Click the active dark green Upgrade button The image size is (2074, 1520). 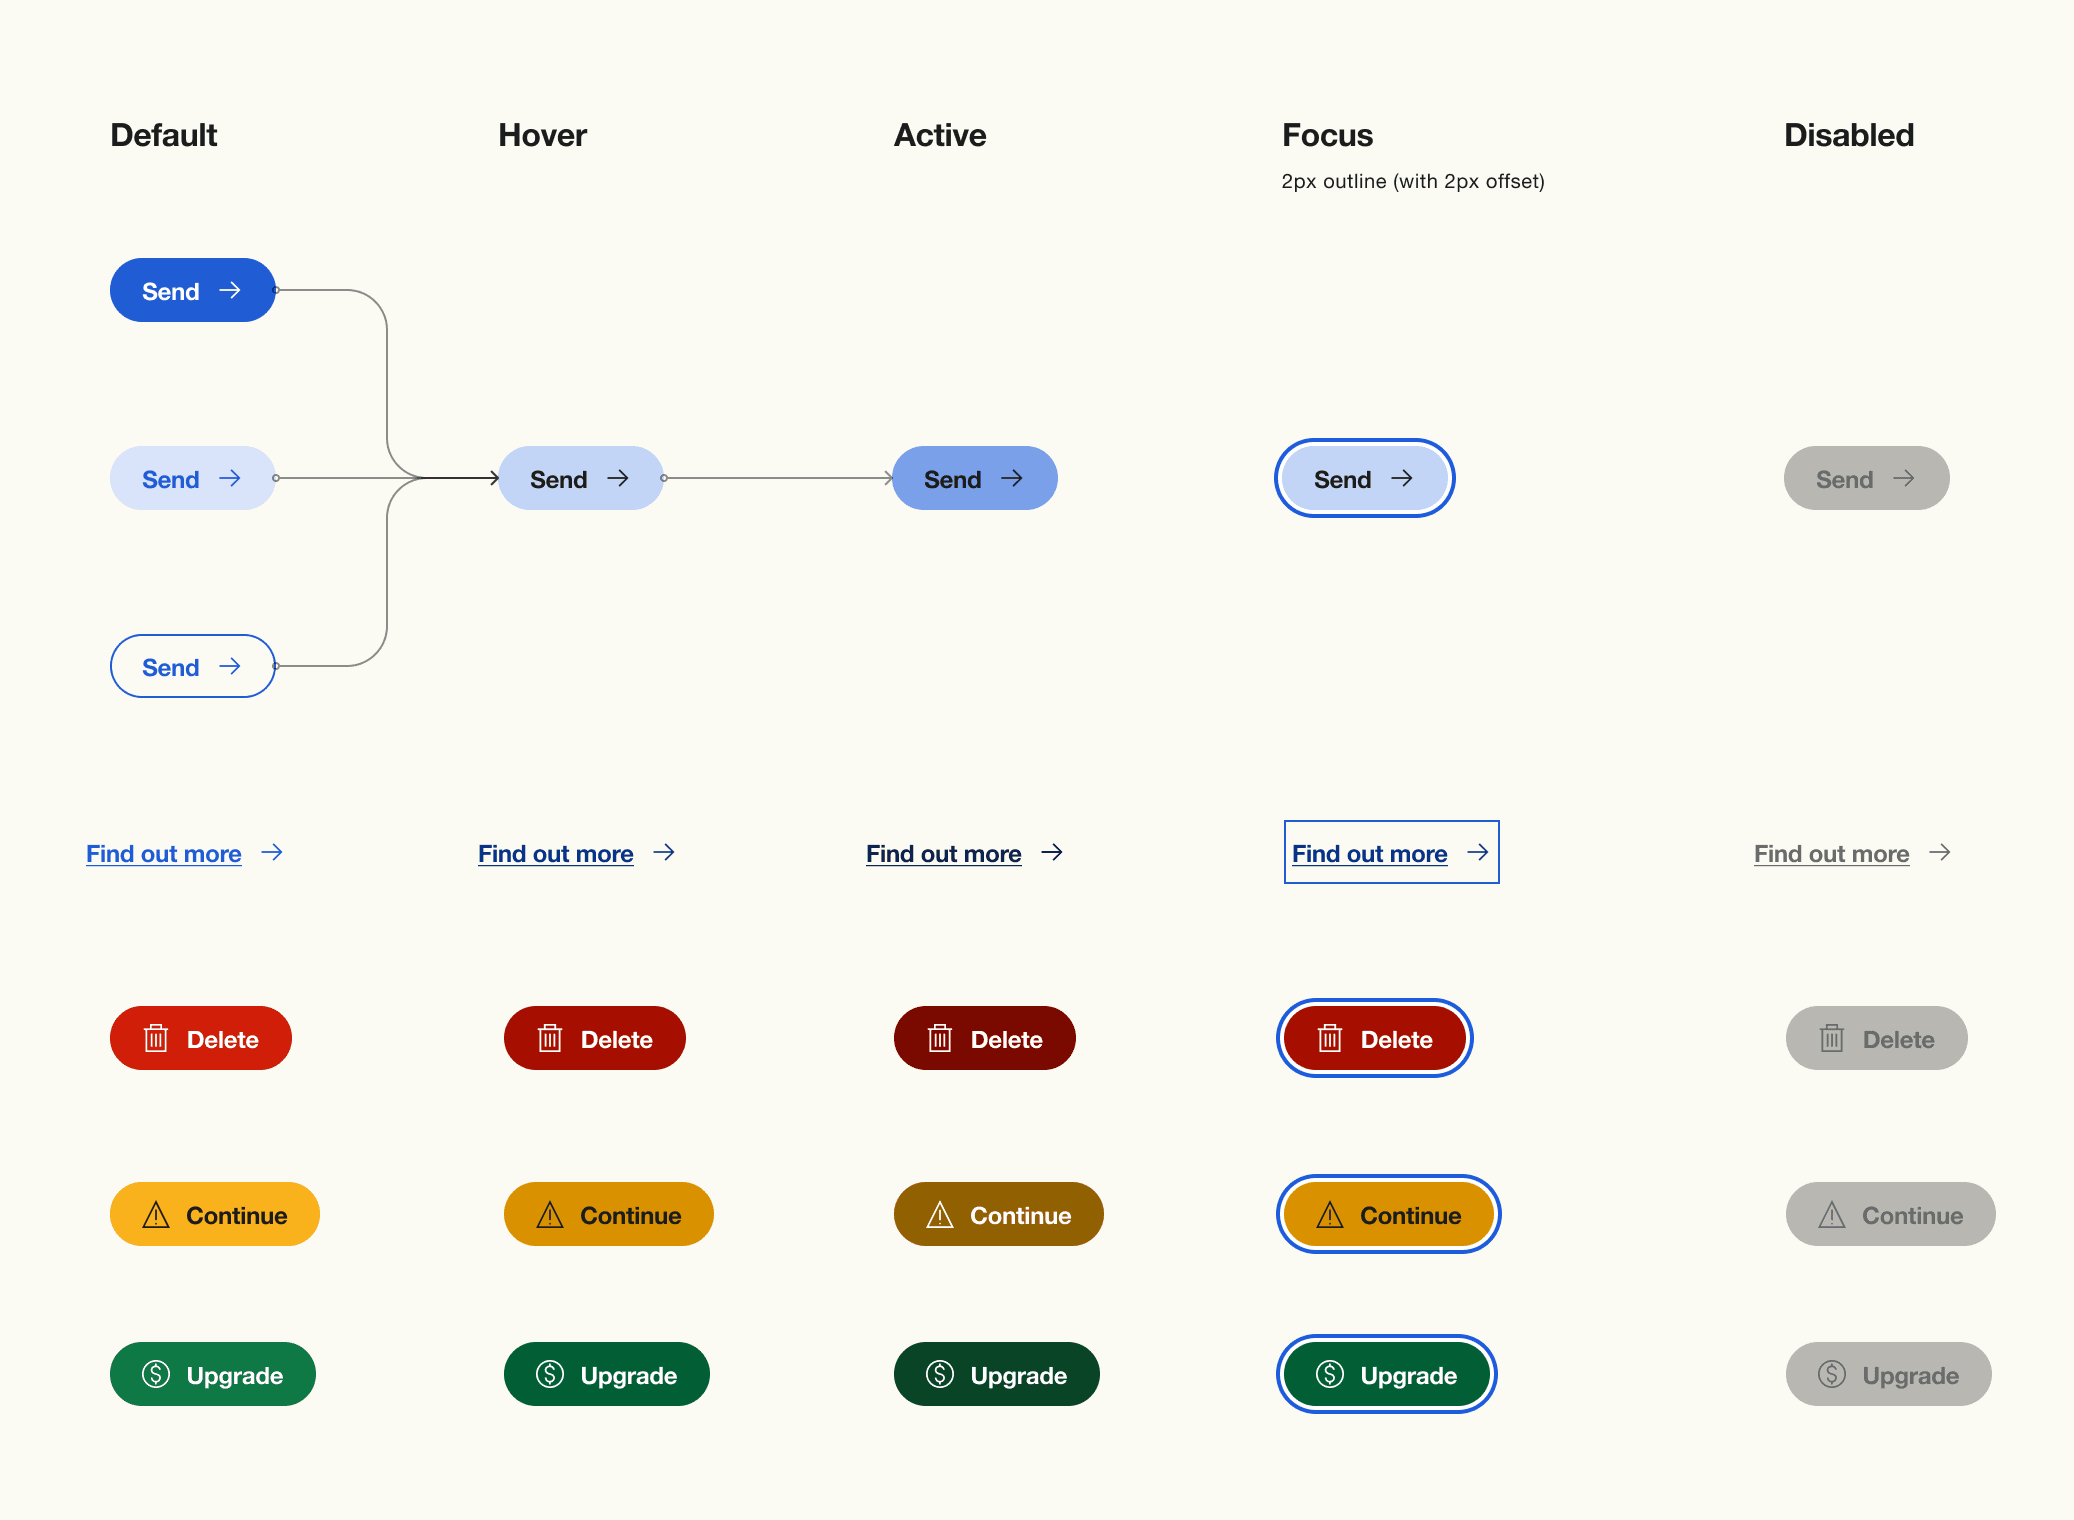[996, 1375]
